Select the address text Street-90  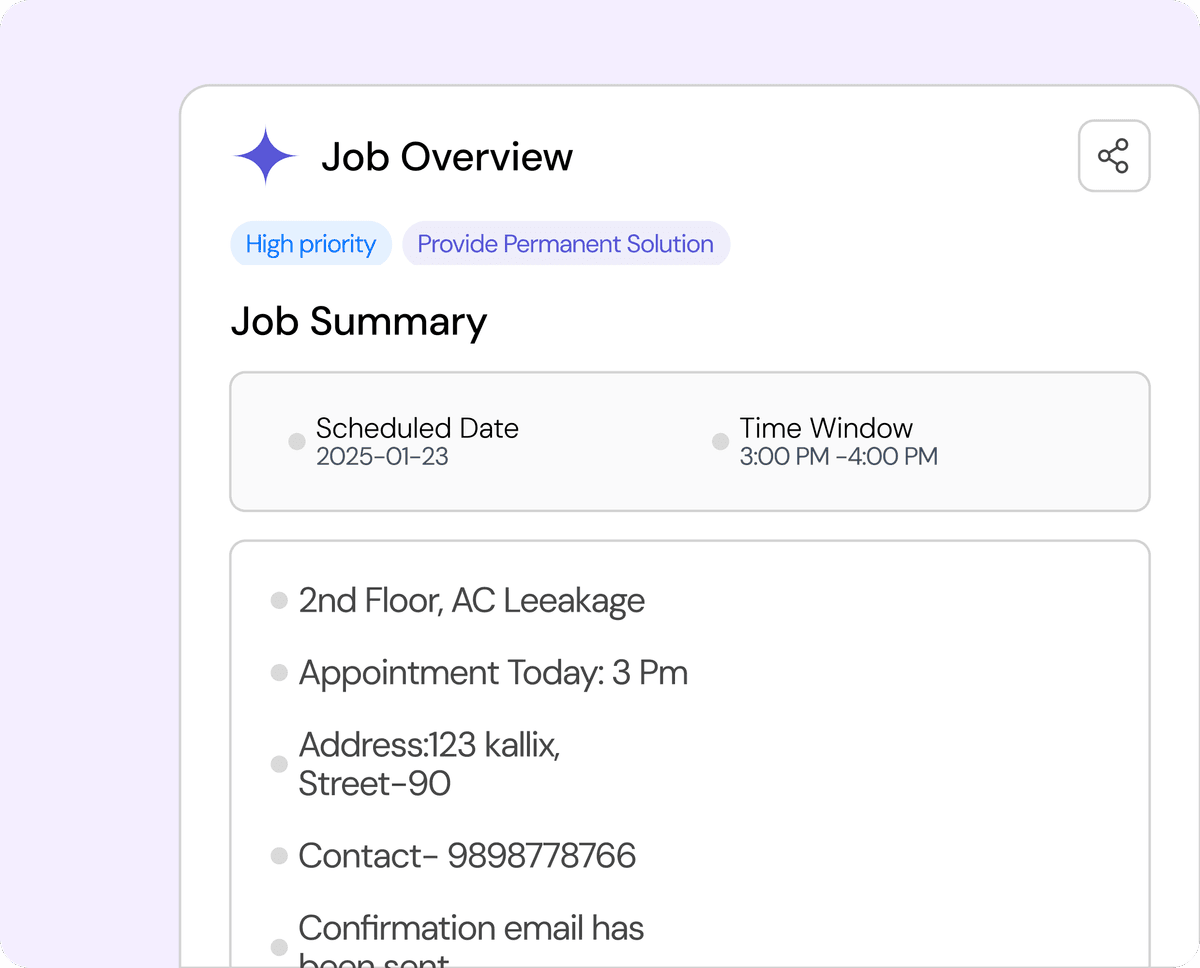tap(374, 783)
